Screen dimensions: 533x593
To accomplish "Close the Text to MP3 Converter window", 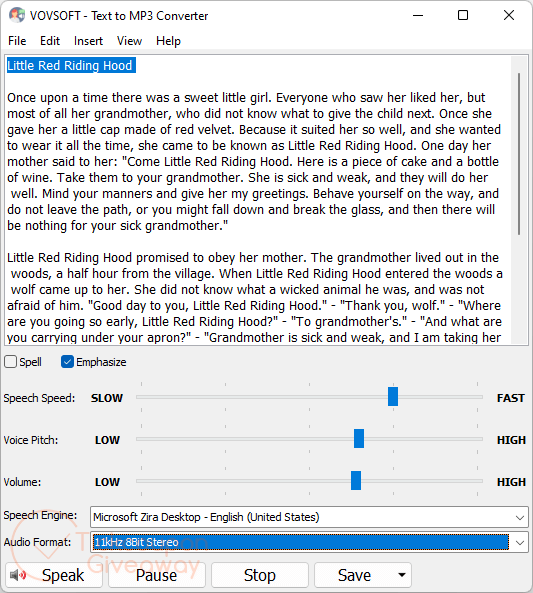I will [x=509, y=16].
